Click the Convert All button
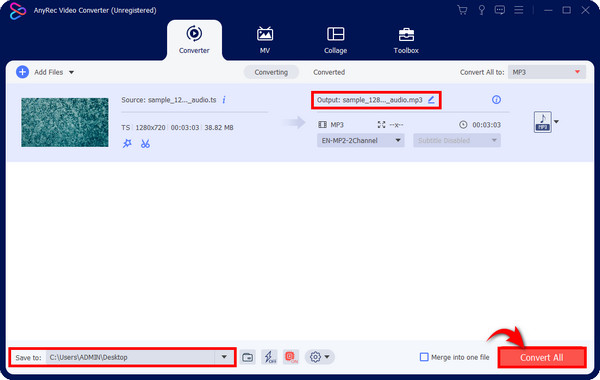 point(542,357)
